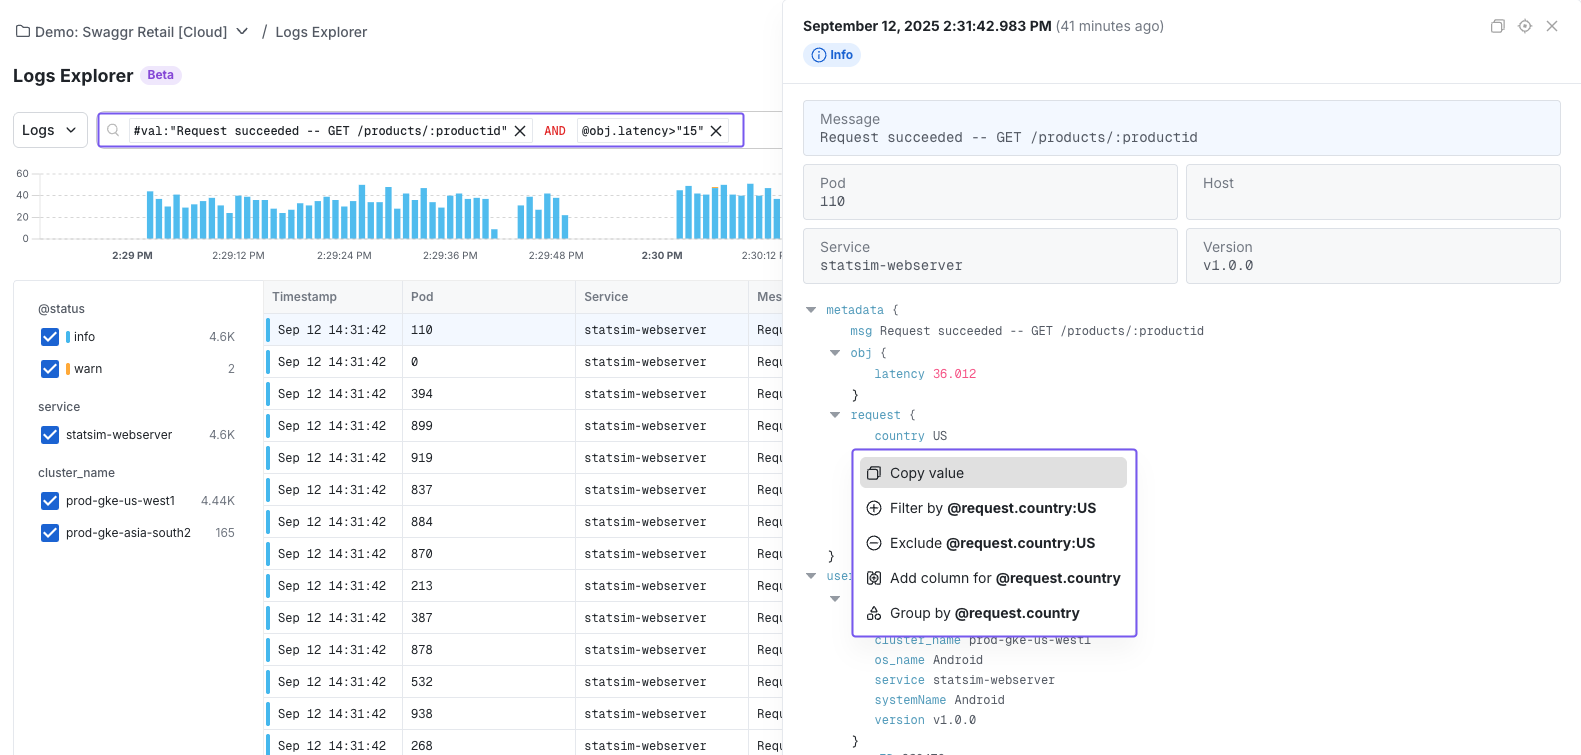Remove the @obj.latency filter chip
The image size is (1581, 755).
click(x=716, y=131)
